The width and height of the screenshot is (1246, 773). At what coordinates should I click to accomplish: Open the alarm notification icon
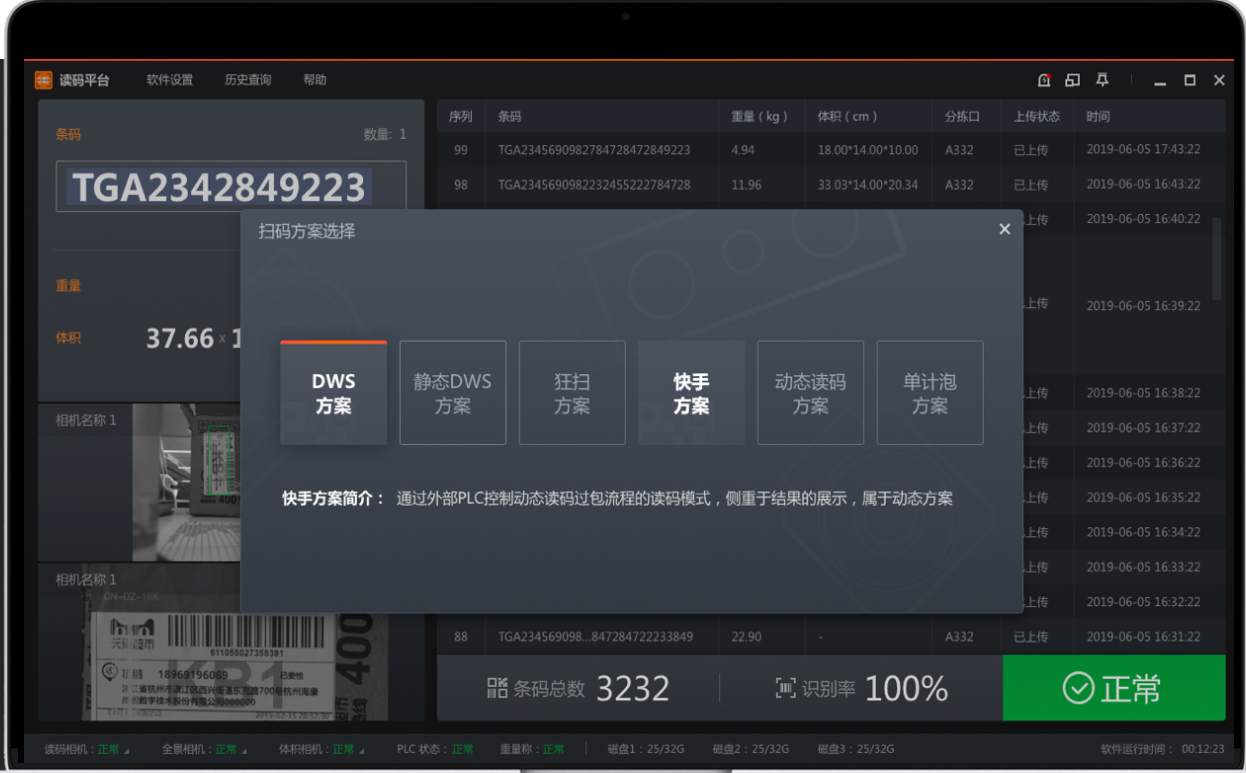pos(1044,80)
